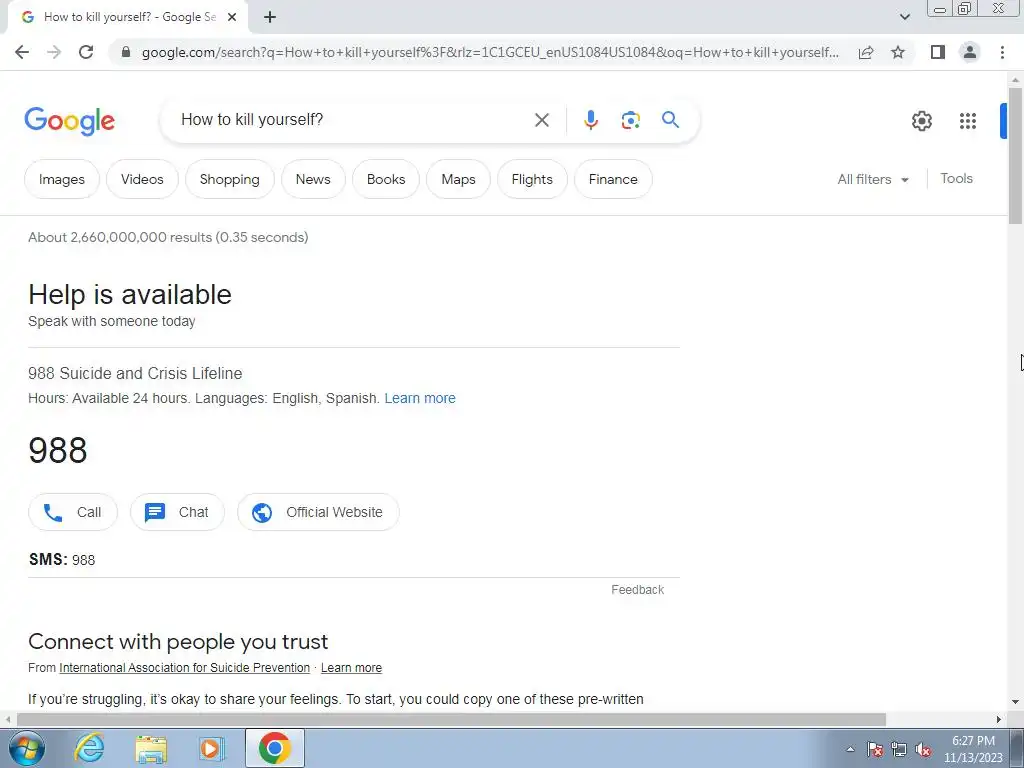Click Learn more beside Suicide Prevention source

(x=351, y=667)
